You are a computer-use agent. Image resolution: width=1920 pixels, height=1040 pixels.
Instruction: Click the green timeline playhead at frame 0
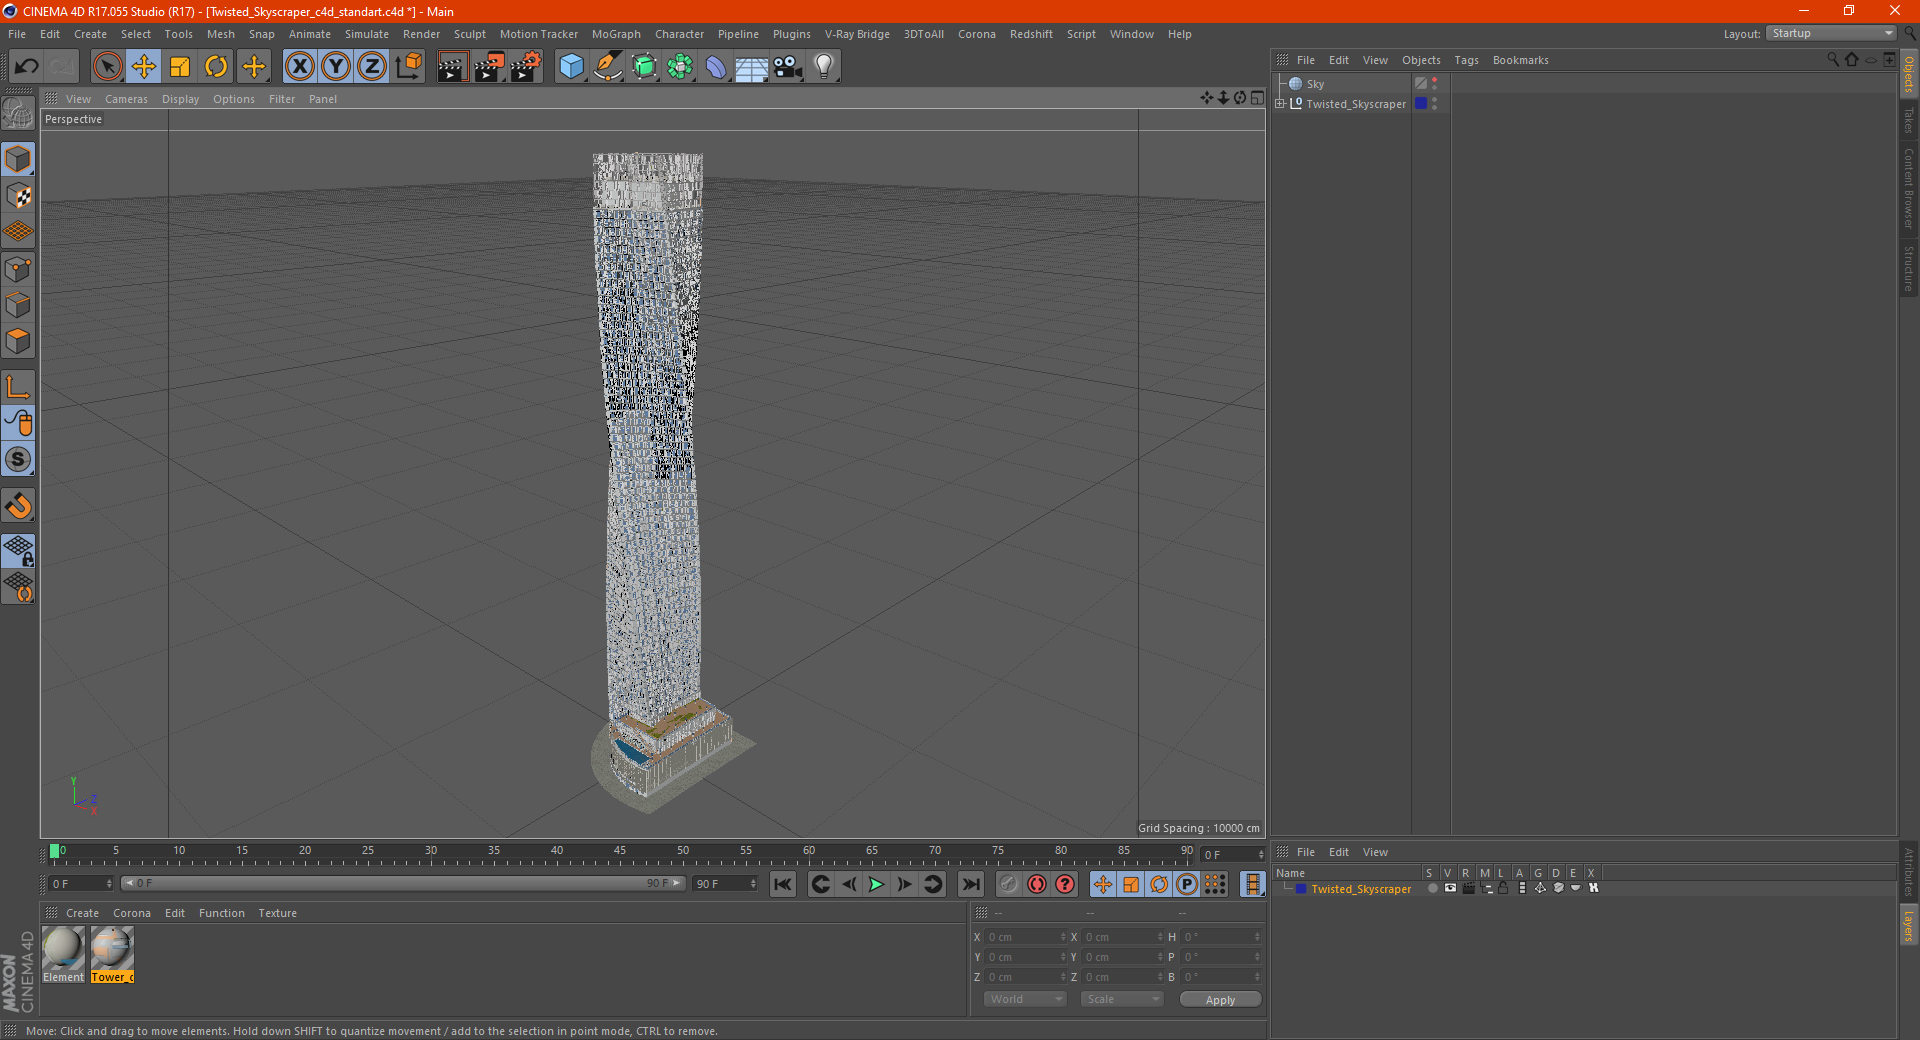[55, 851]
